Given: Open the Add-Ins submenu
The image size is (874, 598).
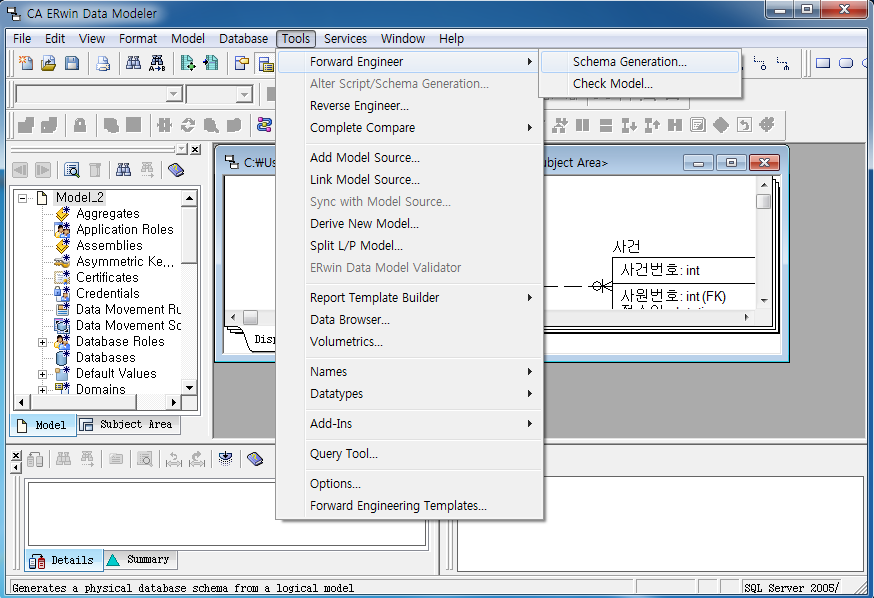Looking at the screenshot, I should 410,424.
